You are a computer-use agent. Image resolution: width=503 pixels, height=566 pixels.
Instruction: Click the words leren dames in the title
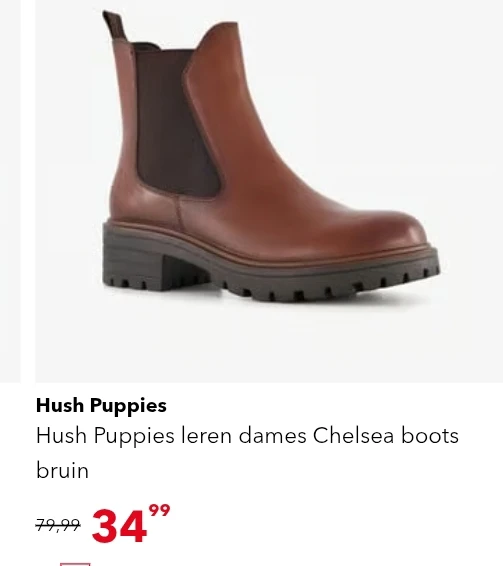(243, 436)
